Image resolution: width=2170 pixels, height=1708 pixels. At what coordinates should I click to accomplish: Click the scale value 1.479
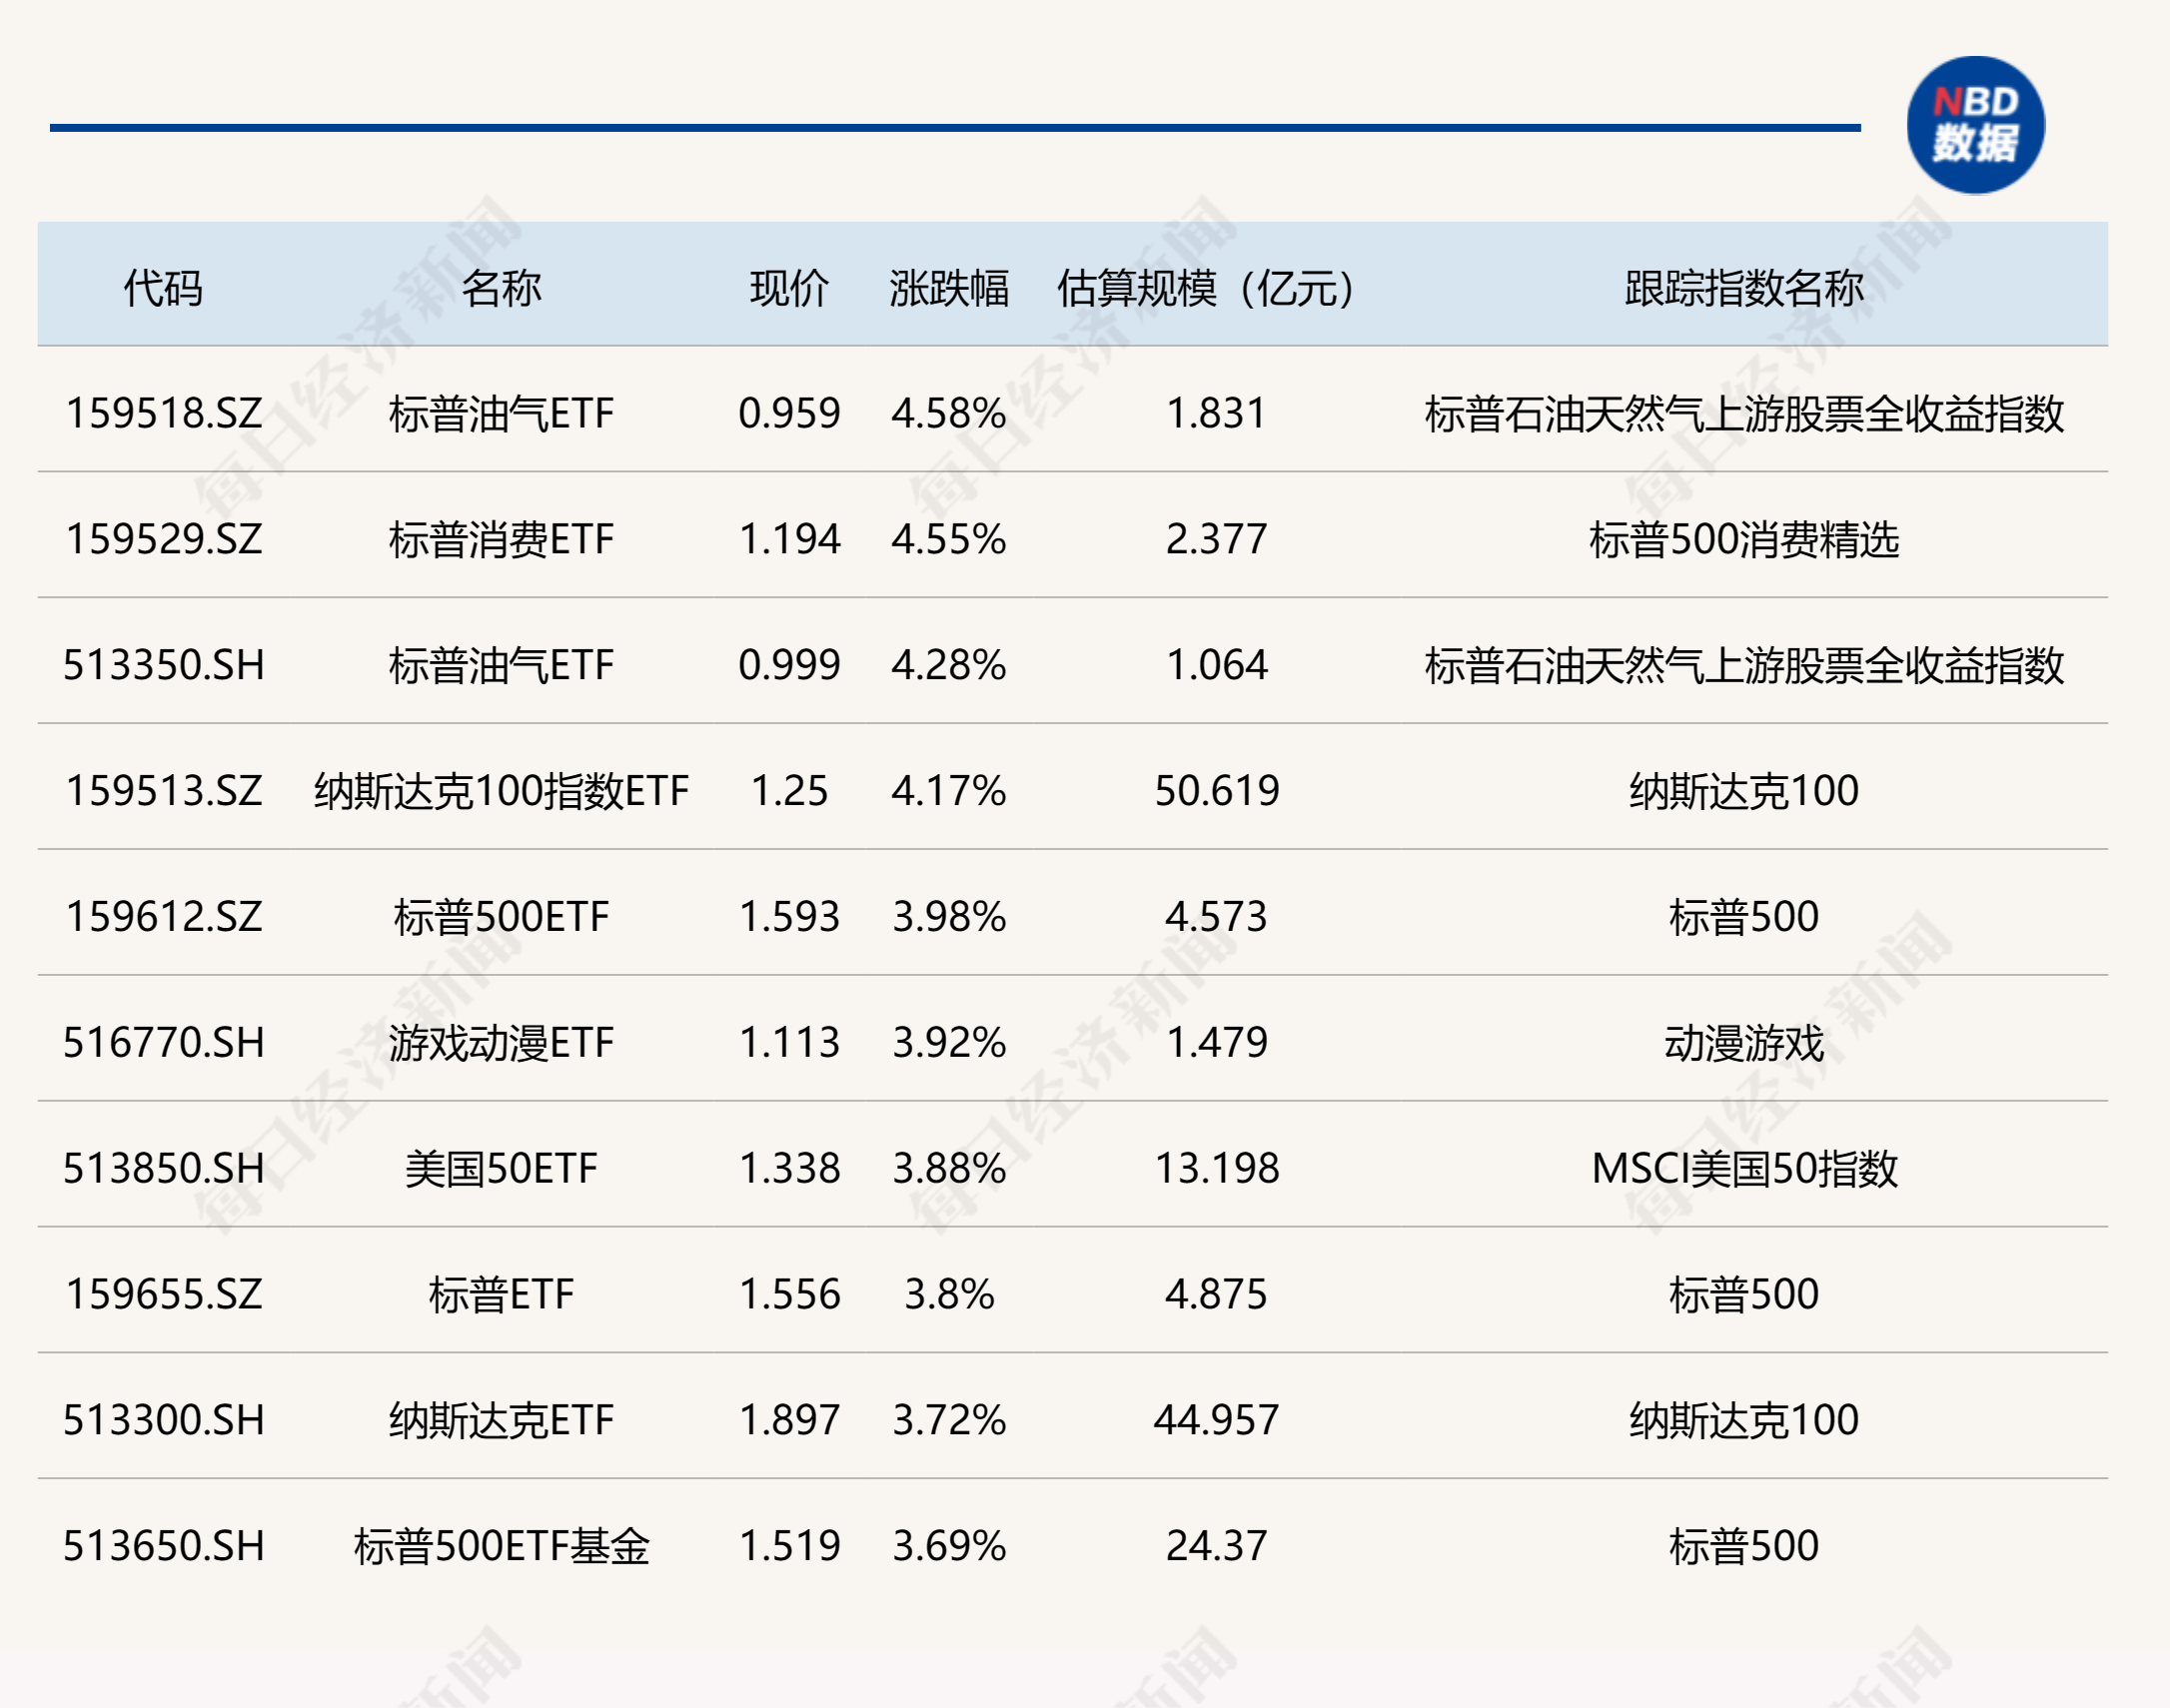coord(1216,1043)
